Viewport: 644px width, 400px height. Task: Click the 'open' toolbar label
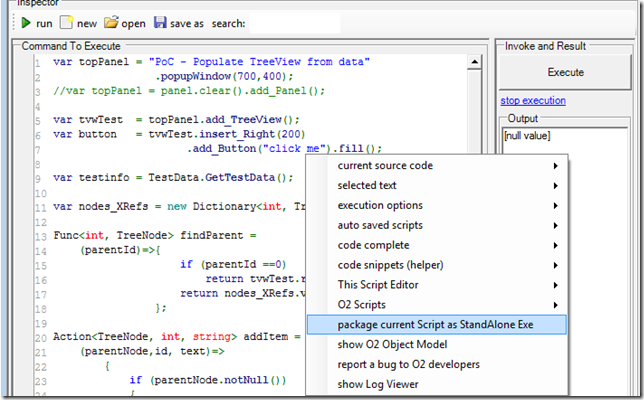pyautogui.click(x=133, y=24)
